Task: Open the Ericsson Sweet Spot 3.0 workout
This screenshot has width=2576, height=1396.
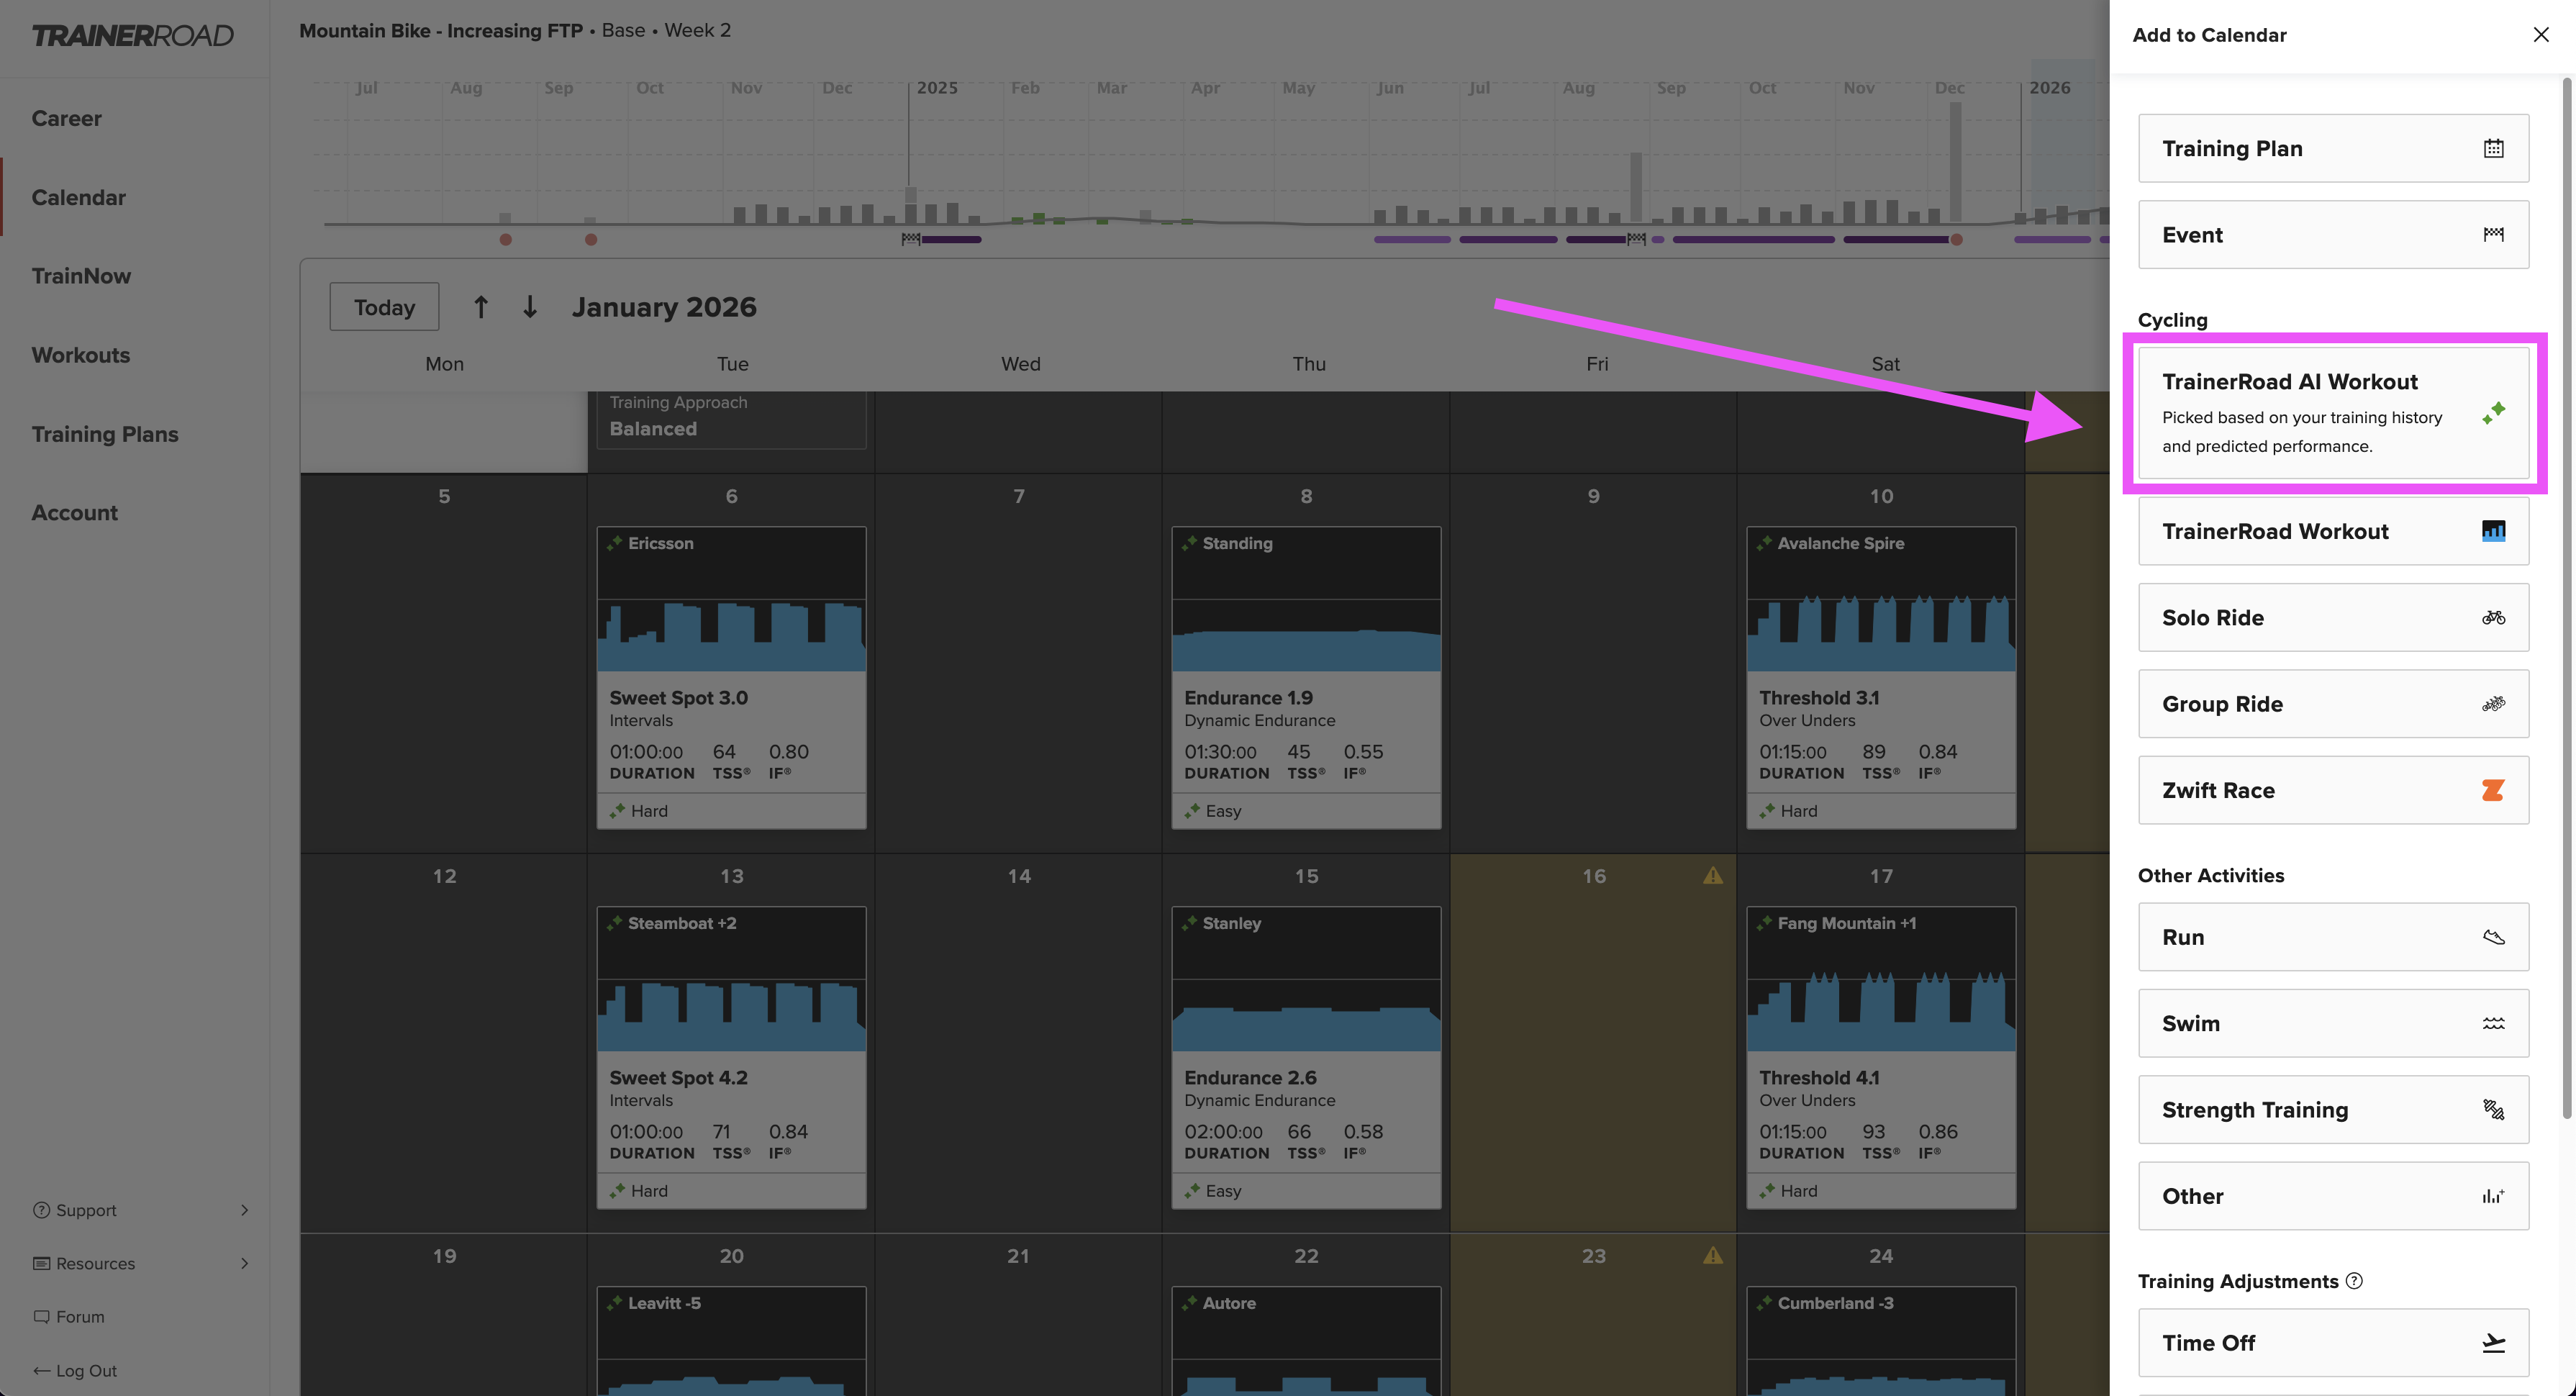Action: click(x=731, y=677)
